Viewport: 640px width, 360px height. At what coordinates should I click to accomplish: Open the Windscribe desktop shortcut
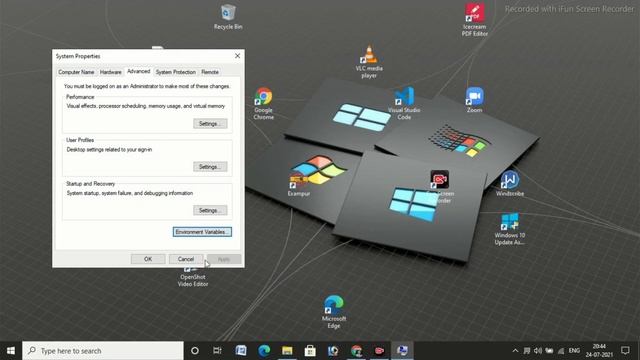click(510, 184)
